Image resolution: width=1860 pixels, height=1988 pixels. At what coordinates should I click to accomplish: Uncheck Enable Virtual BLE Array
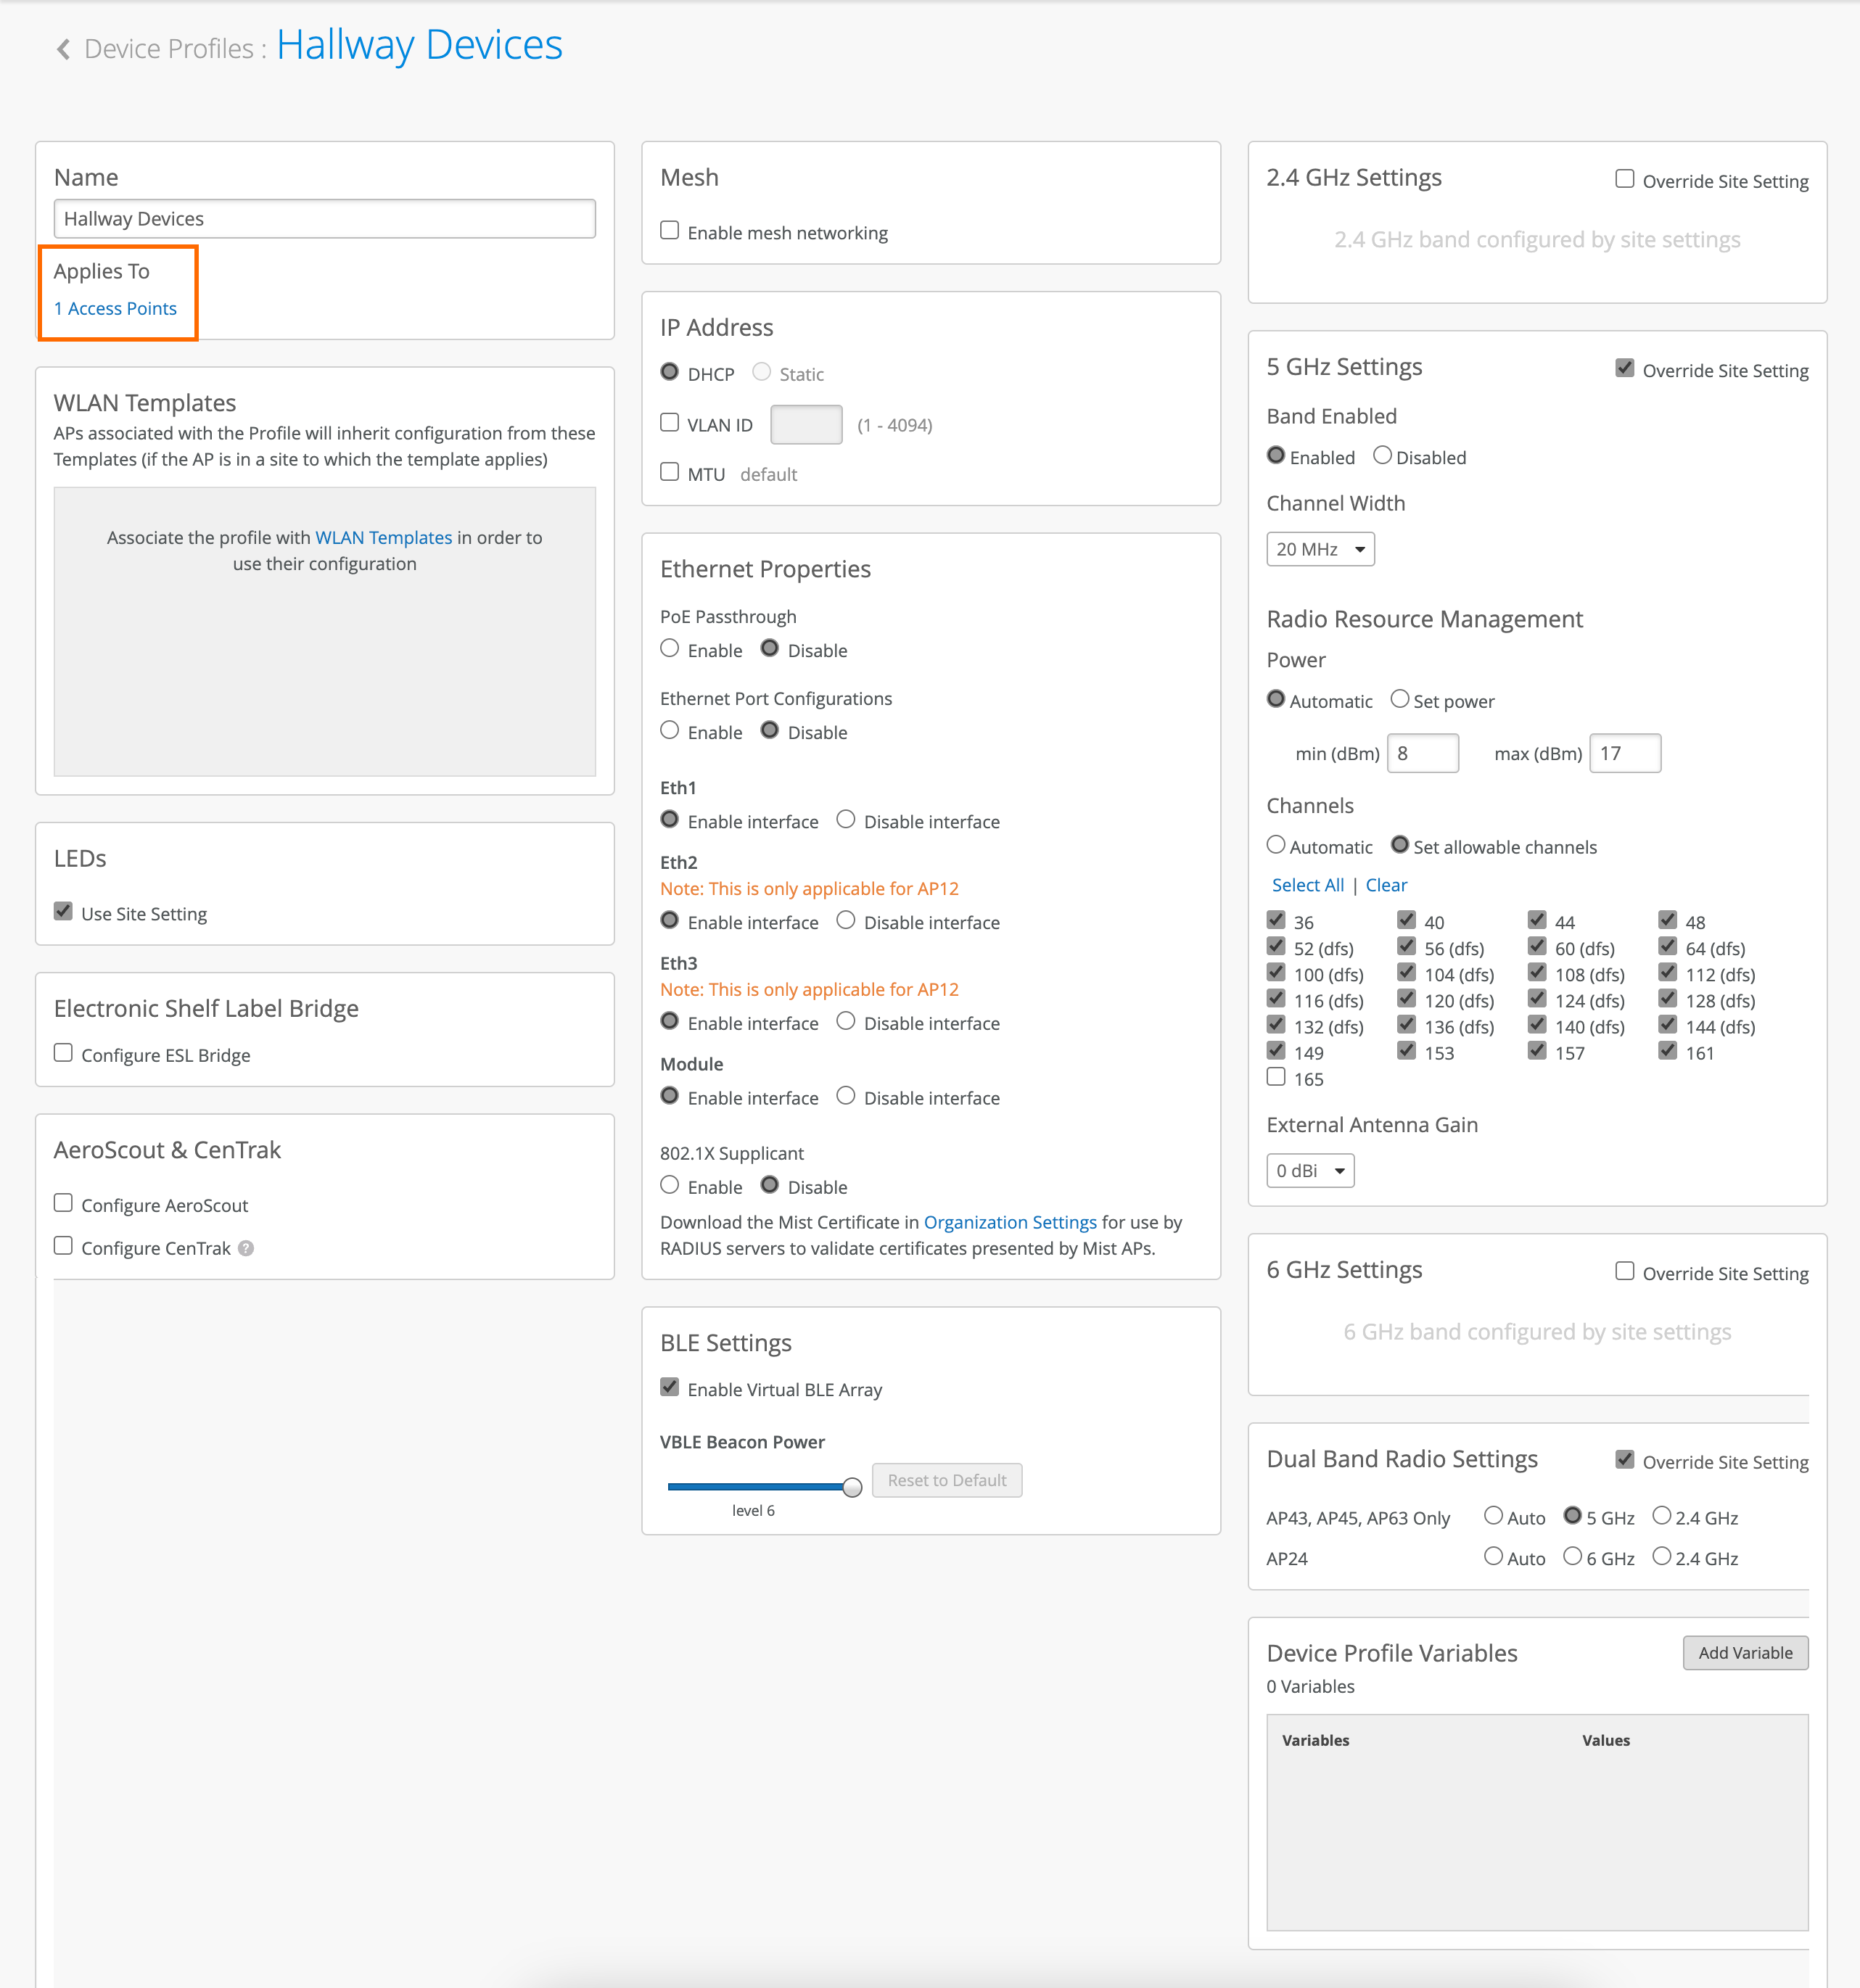669,1388
